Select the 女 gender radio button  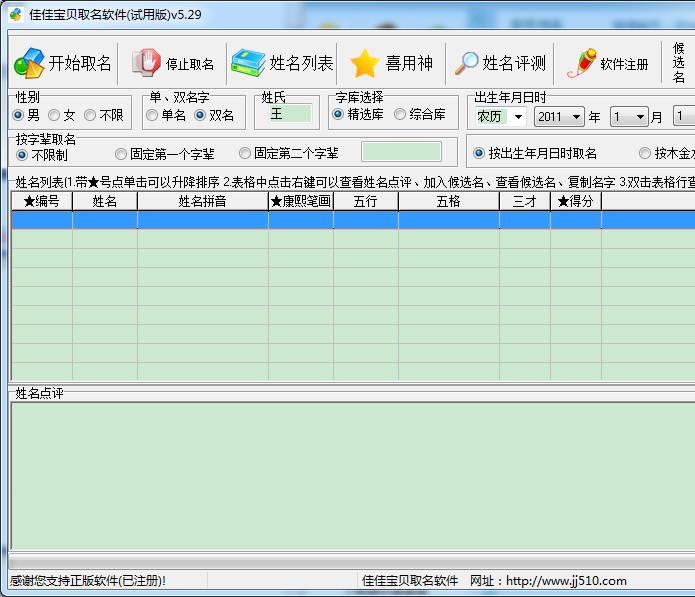pos(54,115)
